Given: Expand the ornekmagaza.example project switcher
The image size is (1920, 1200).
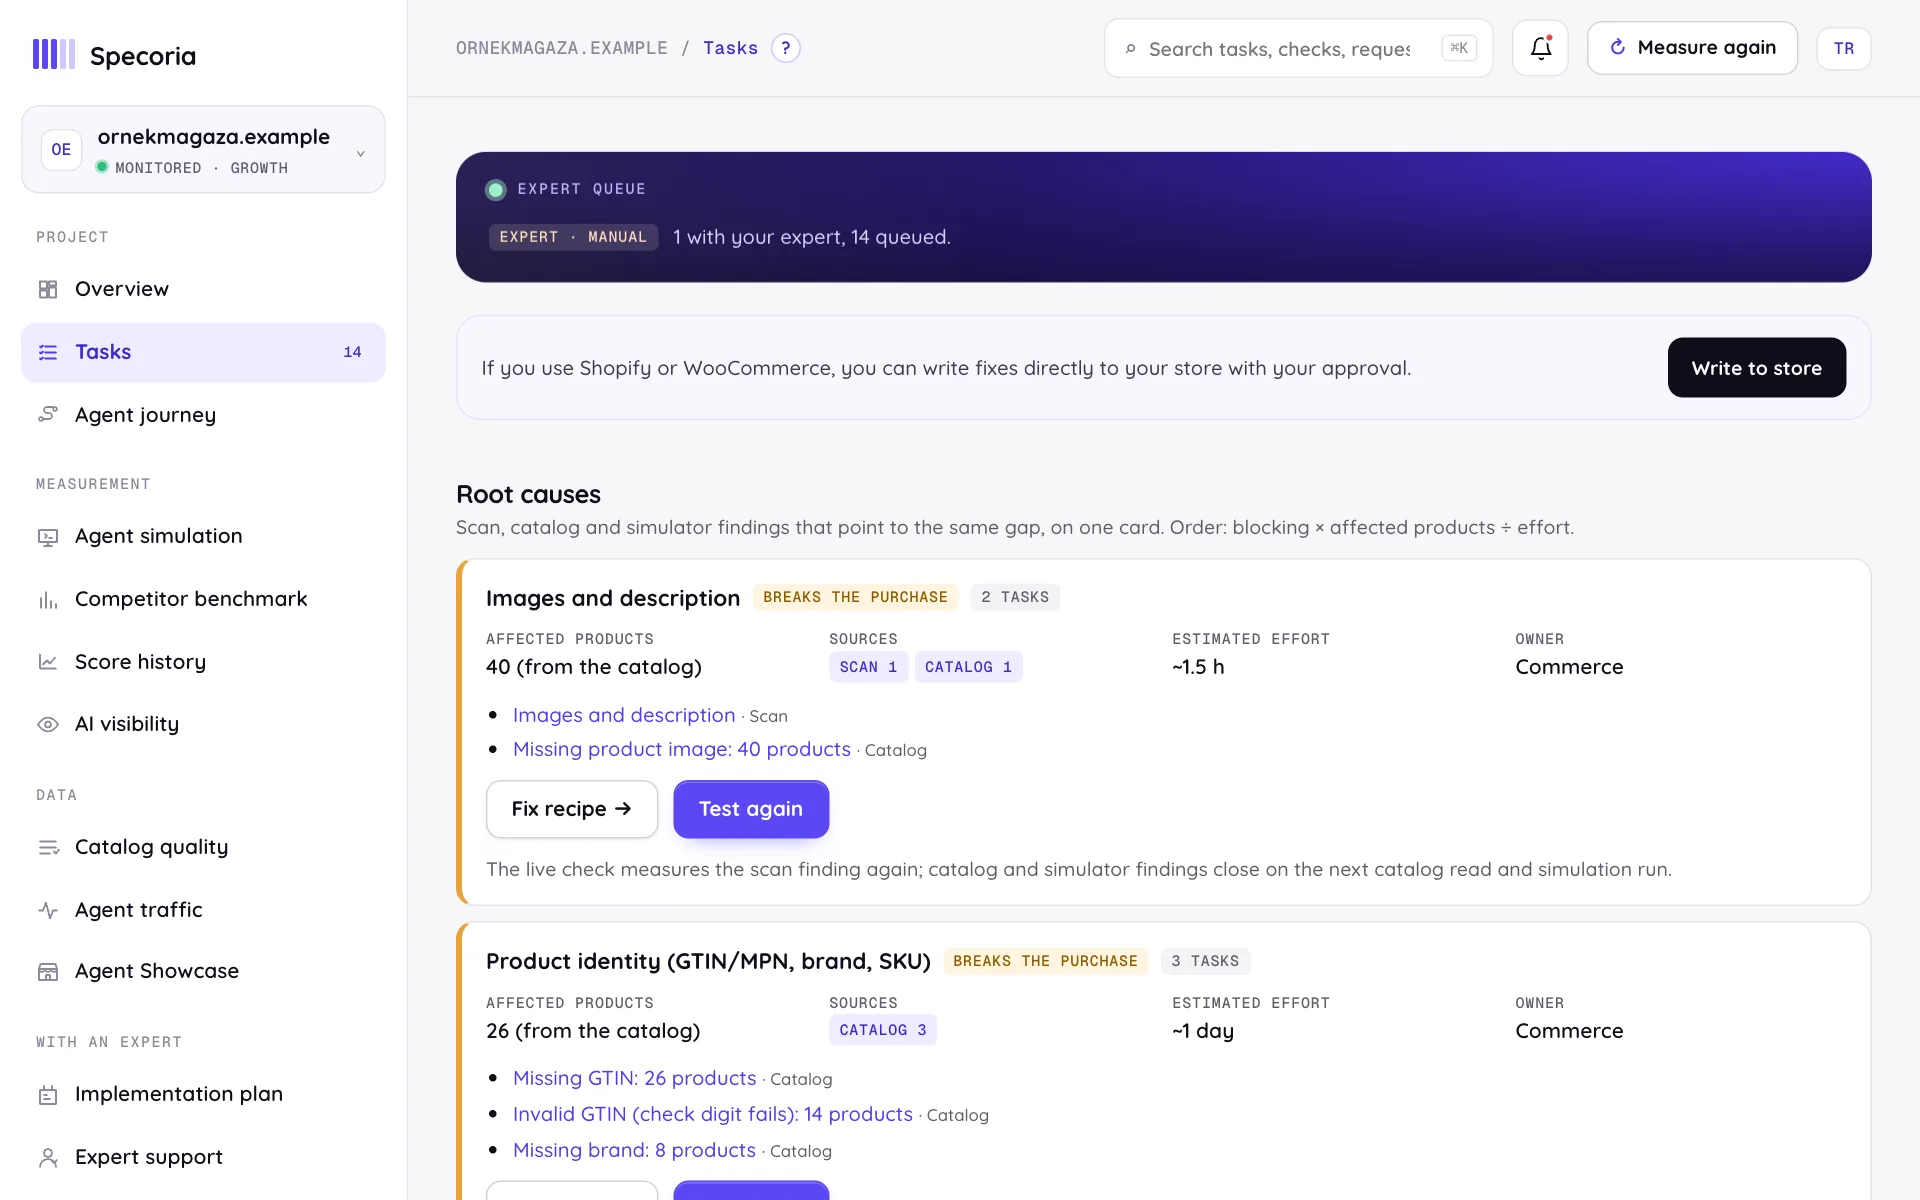Looking at the screenshot, I should 203,149.
